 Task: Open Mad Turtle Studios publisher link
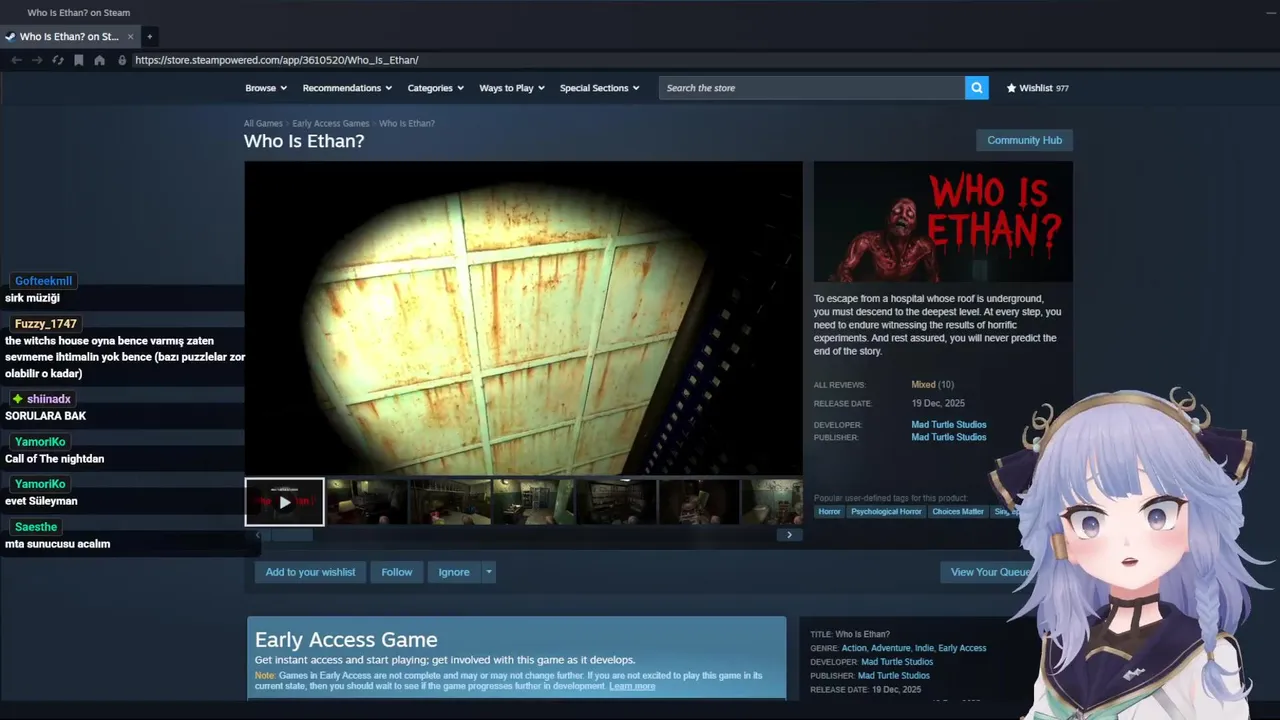pos(949,437)
